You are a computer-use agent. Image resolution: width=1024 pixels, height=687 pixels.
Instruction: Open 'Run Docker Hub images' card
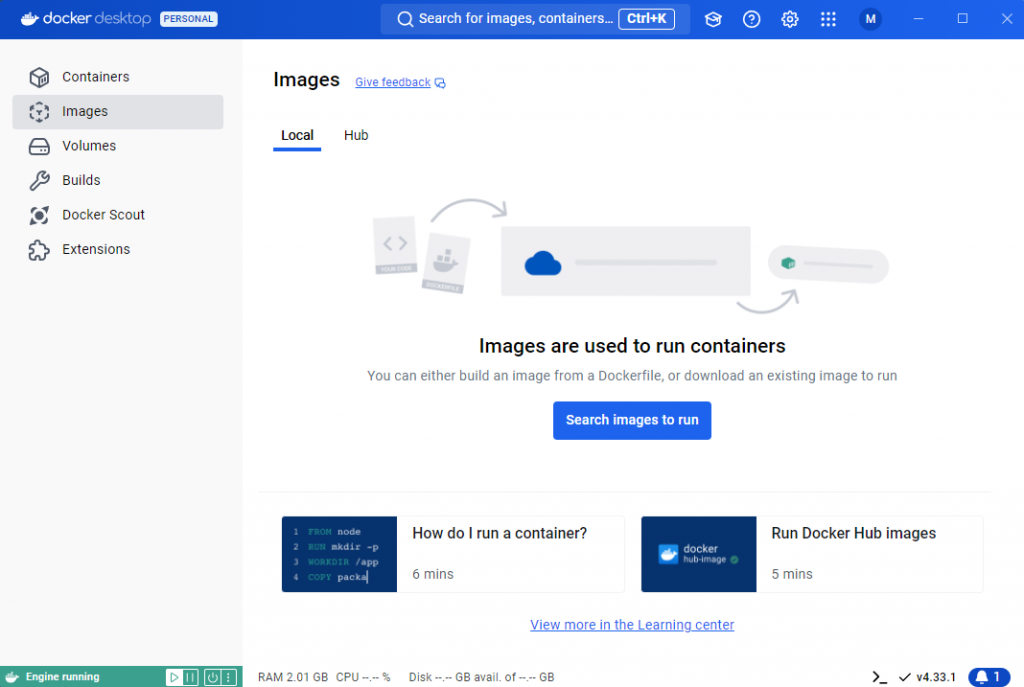click(x=812, y=554)
